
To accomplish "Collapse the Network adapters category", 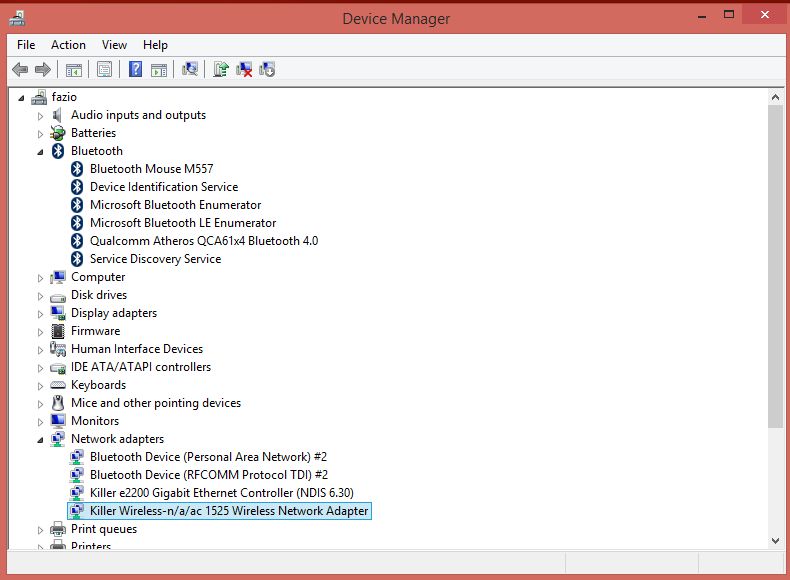I will [x=40, y=440].
